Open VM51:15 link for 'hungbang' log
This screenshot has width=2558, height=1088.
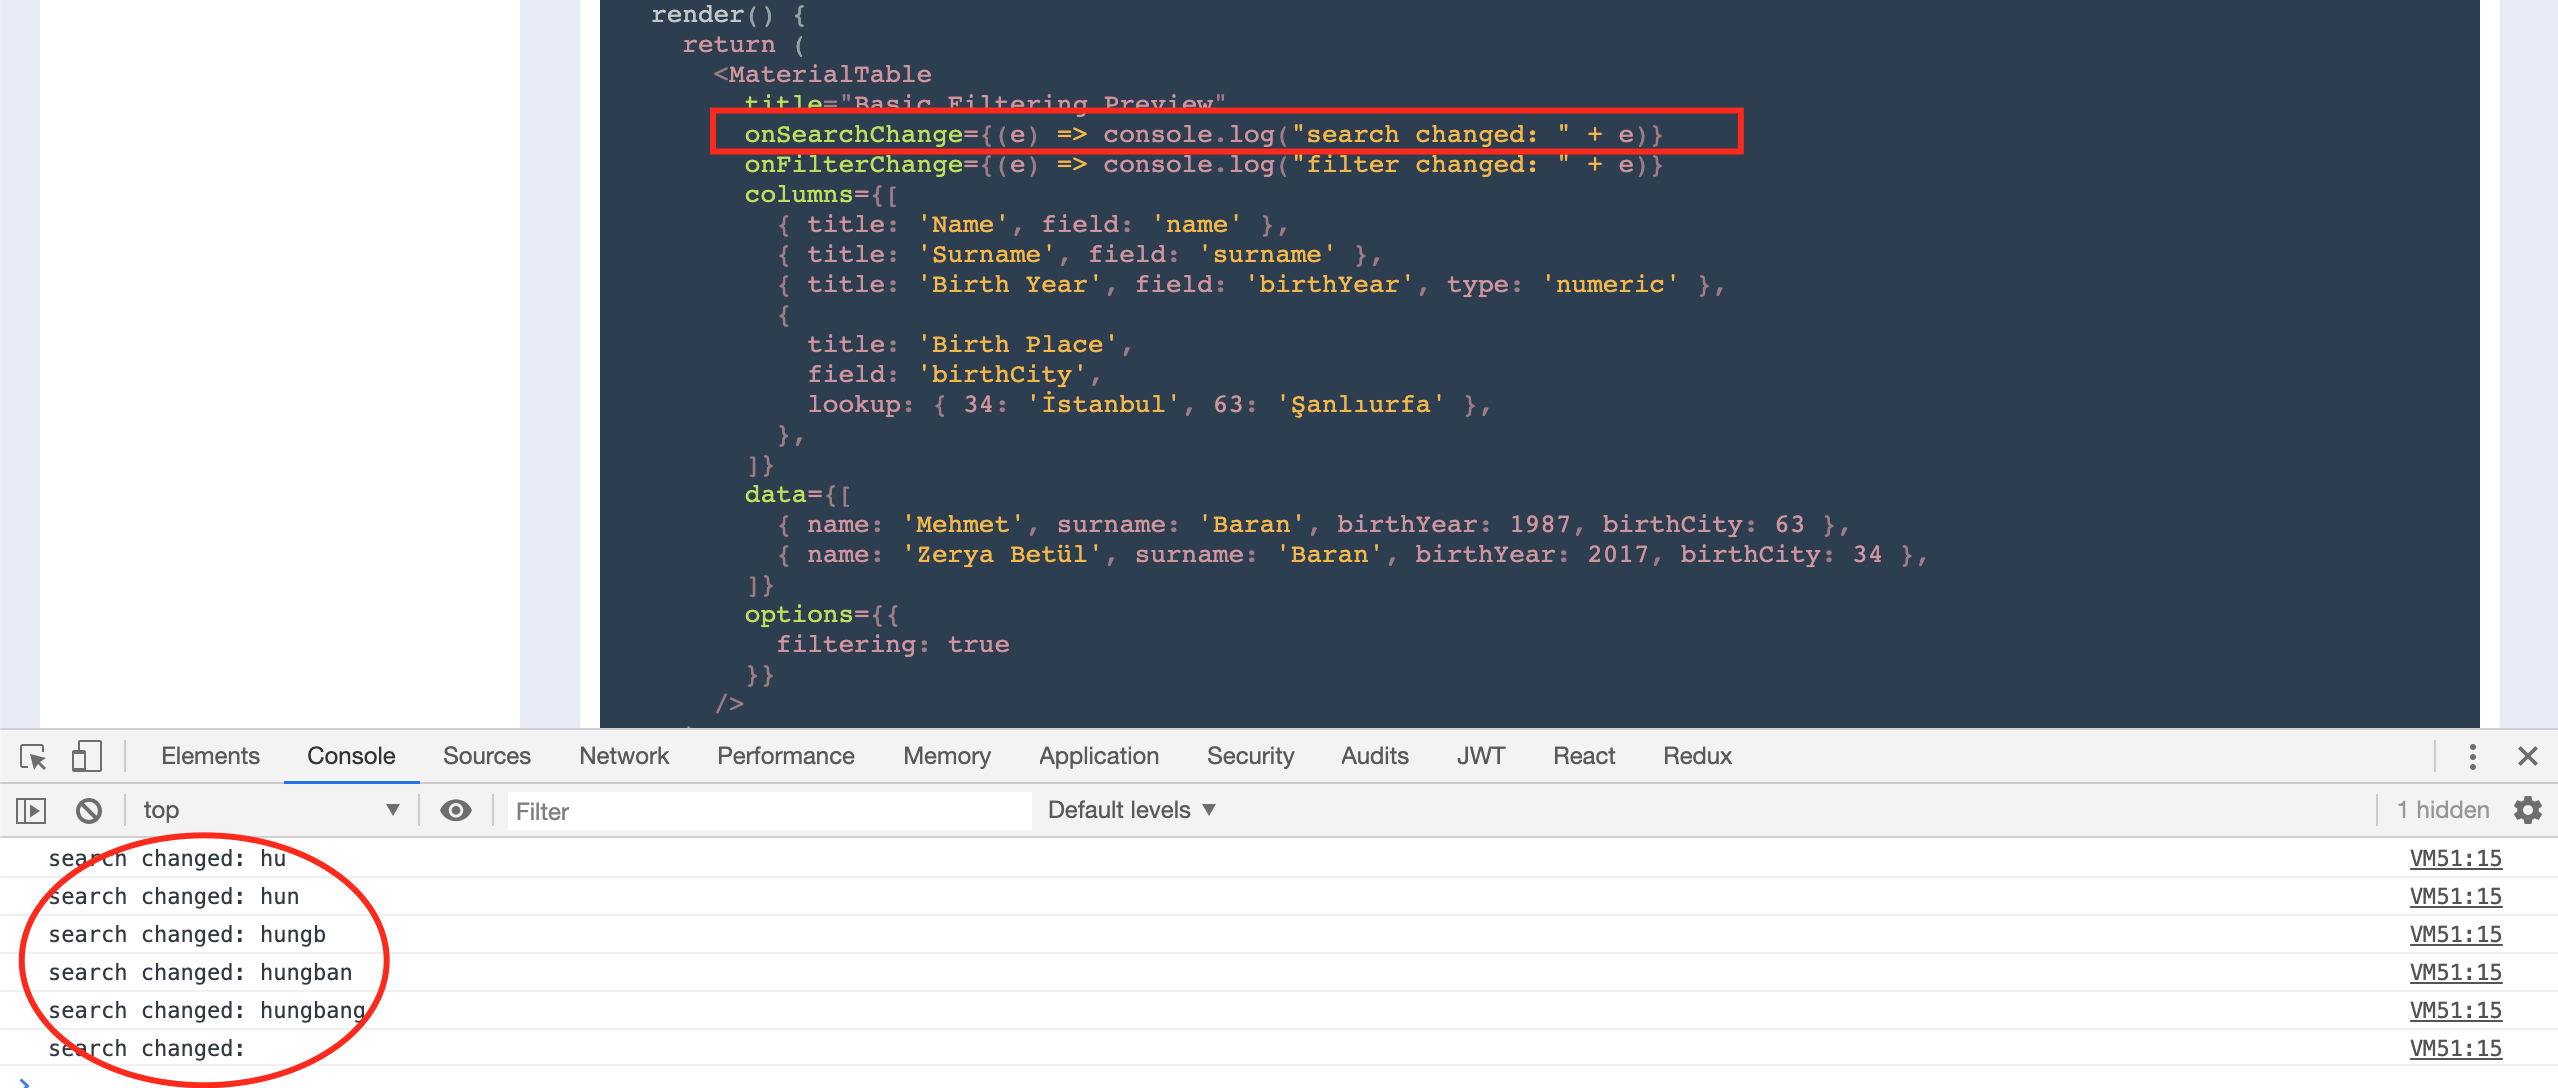click(2455, 1010)
